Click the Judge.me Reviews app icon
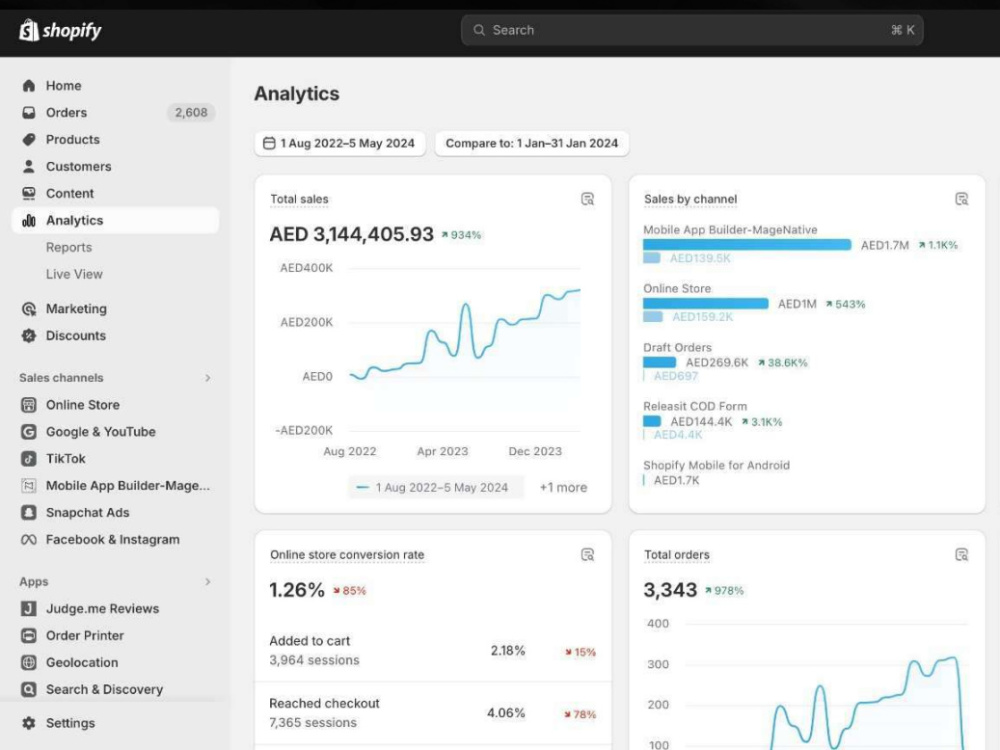 (29, 608)
